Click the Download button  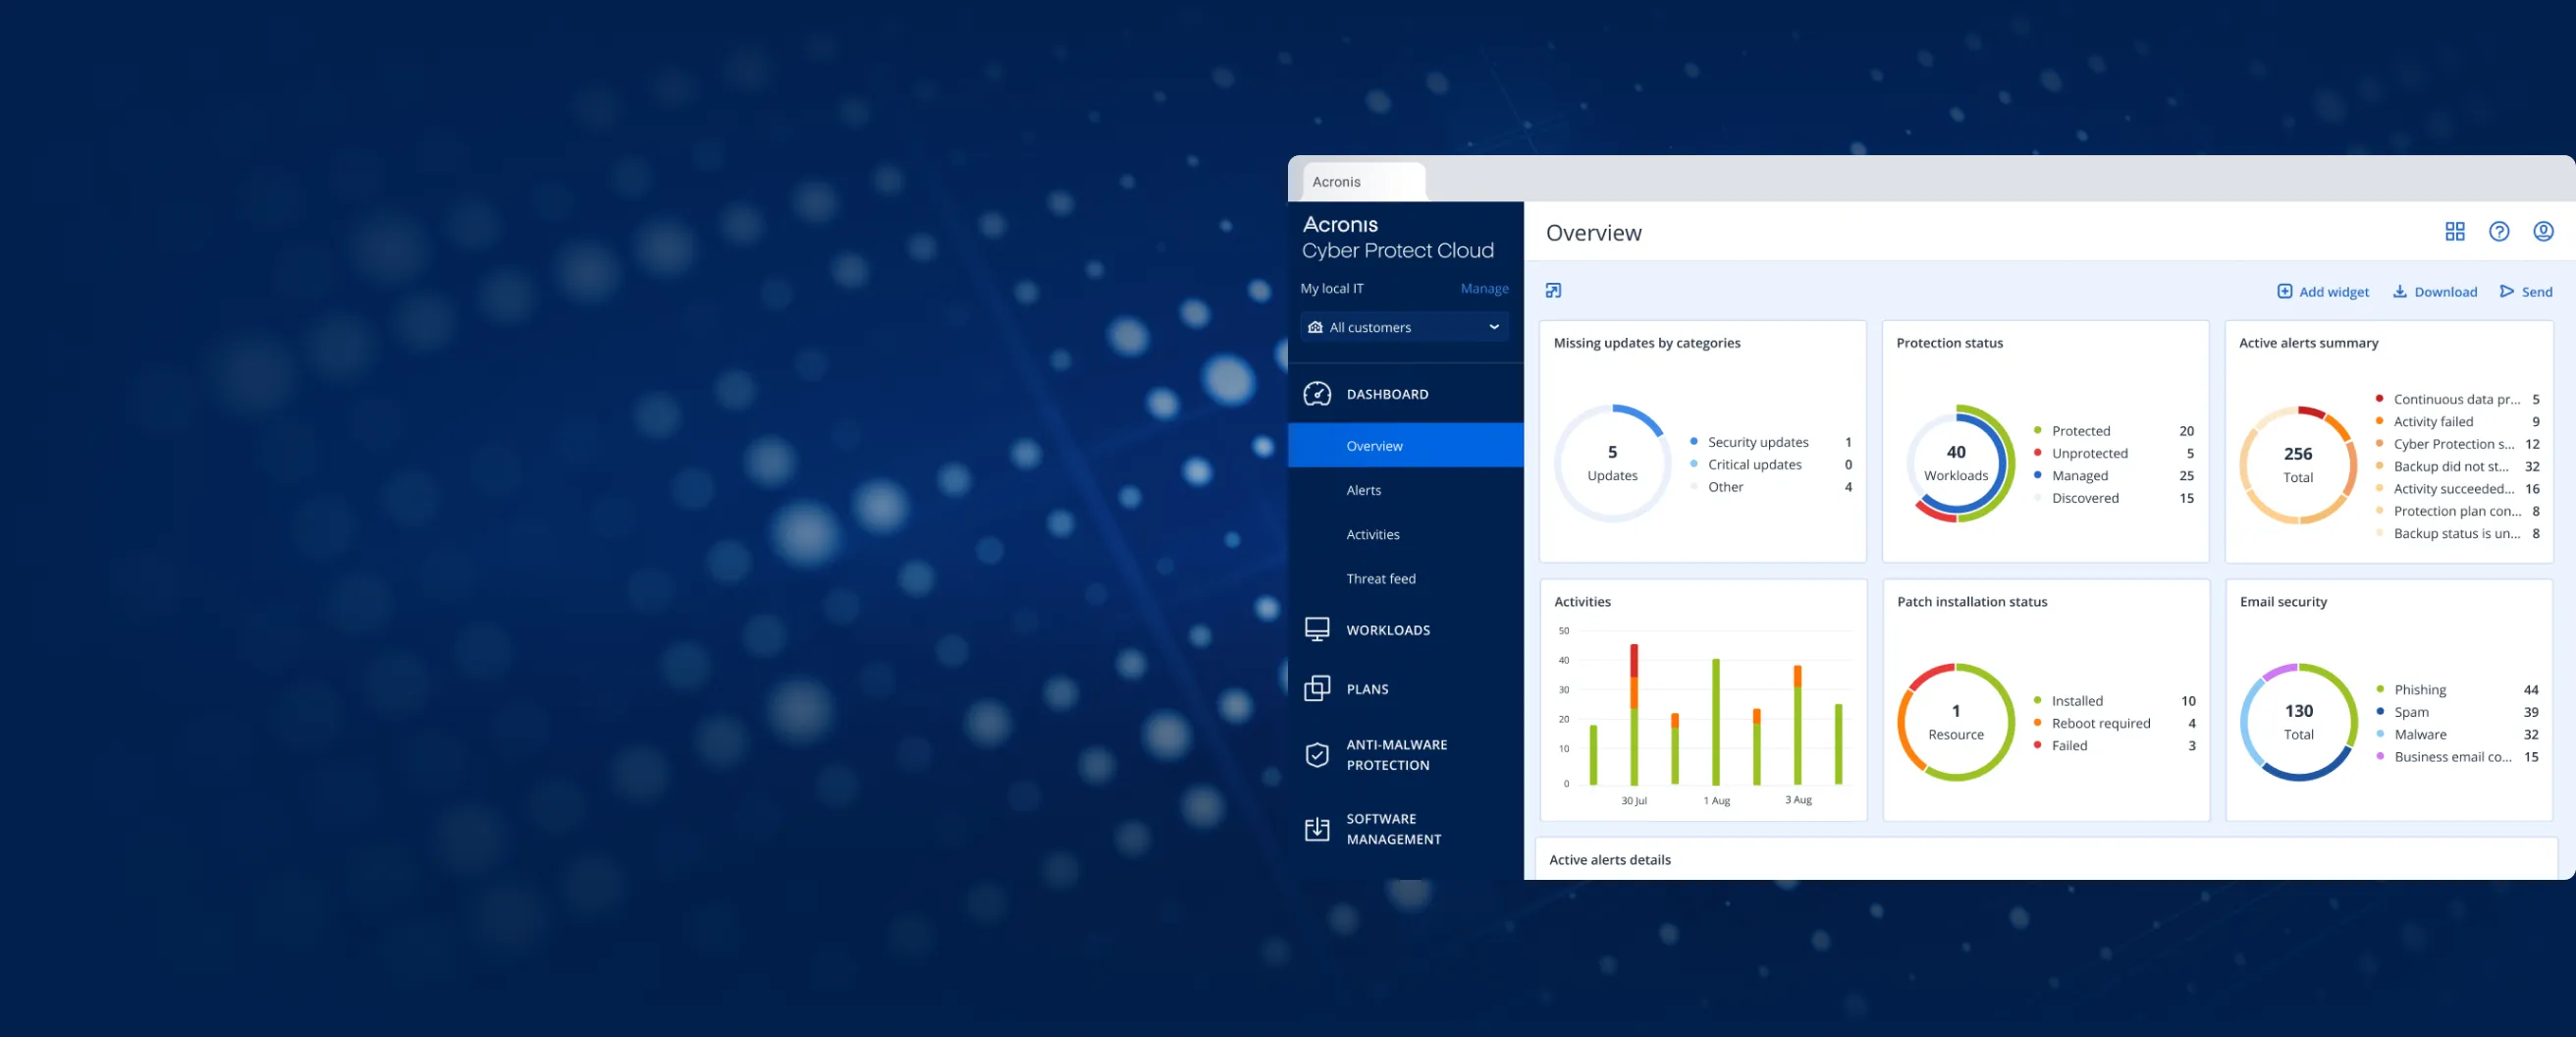(x=2434, y=292)
